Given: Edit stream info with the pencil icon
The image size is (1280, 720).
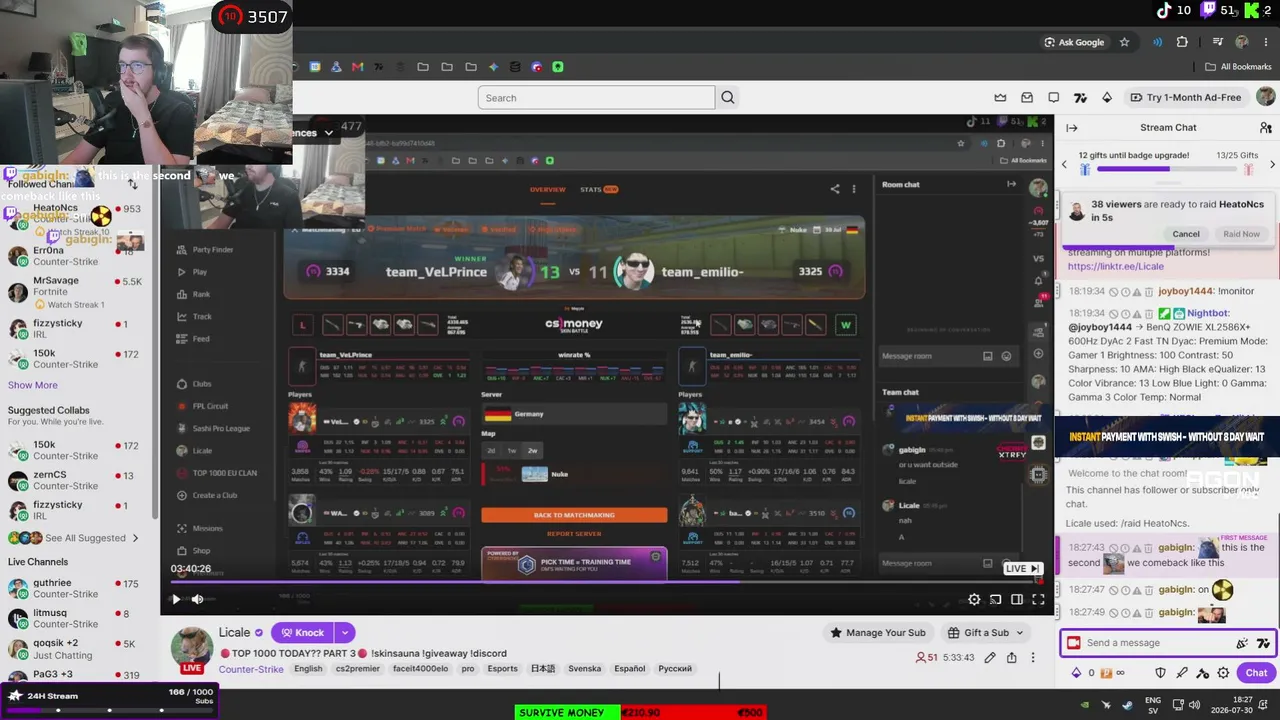Looking at the screenshot, I should point(989,657).
